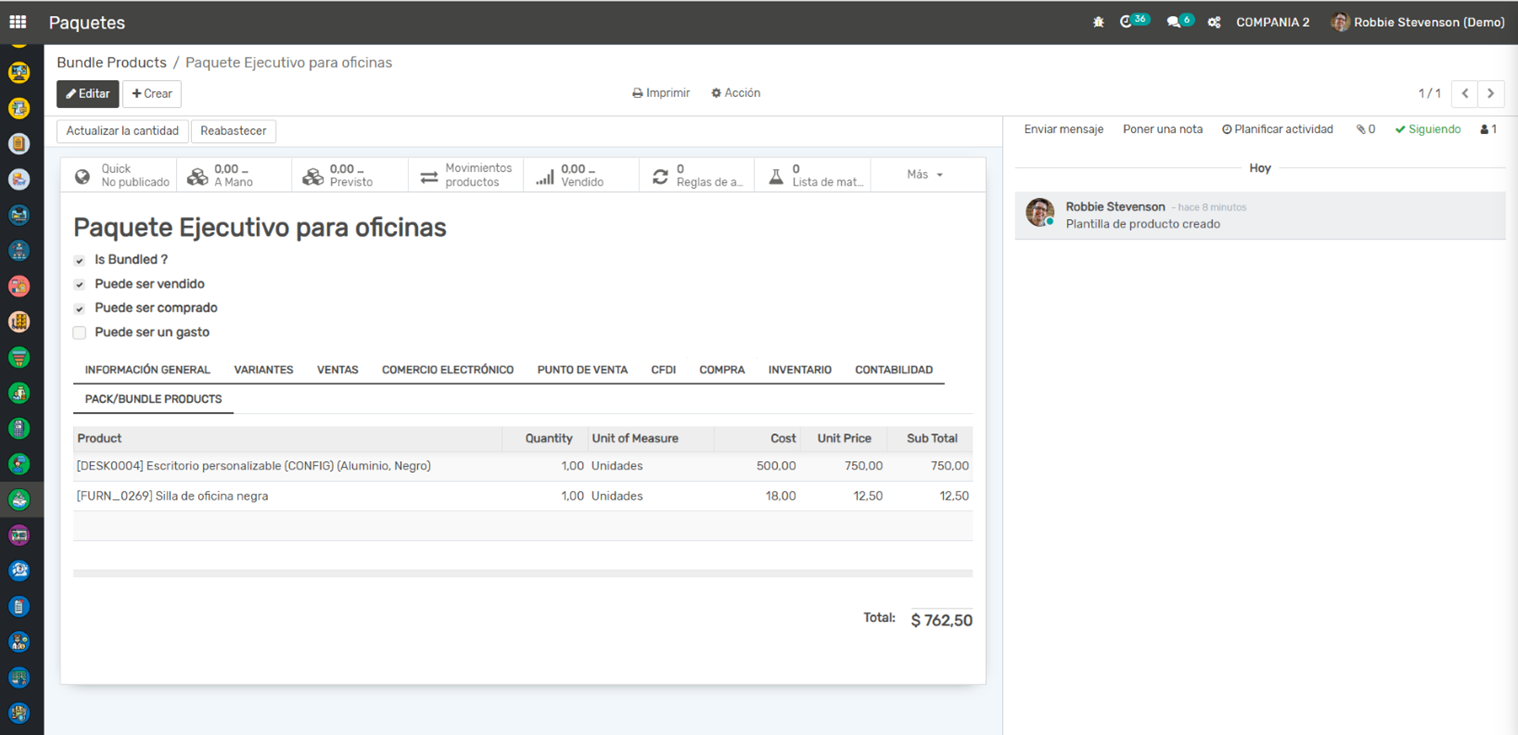The height and width of the screenshot is (735, 1518).
Task: Open conversations chat icon with 6 badge
Action: [1174, 22]
